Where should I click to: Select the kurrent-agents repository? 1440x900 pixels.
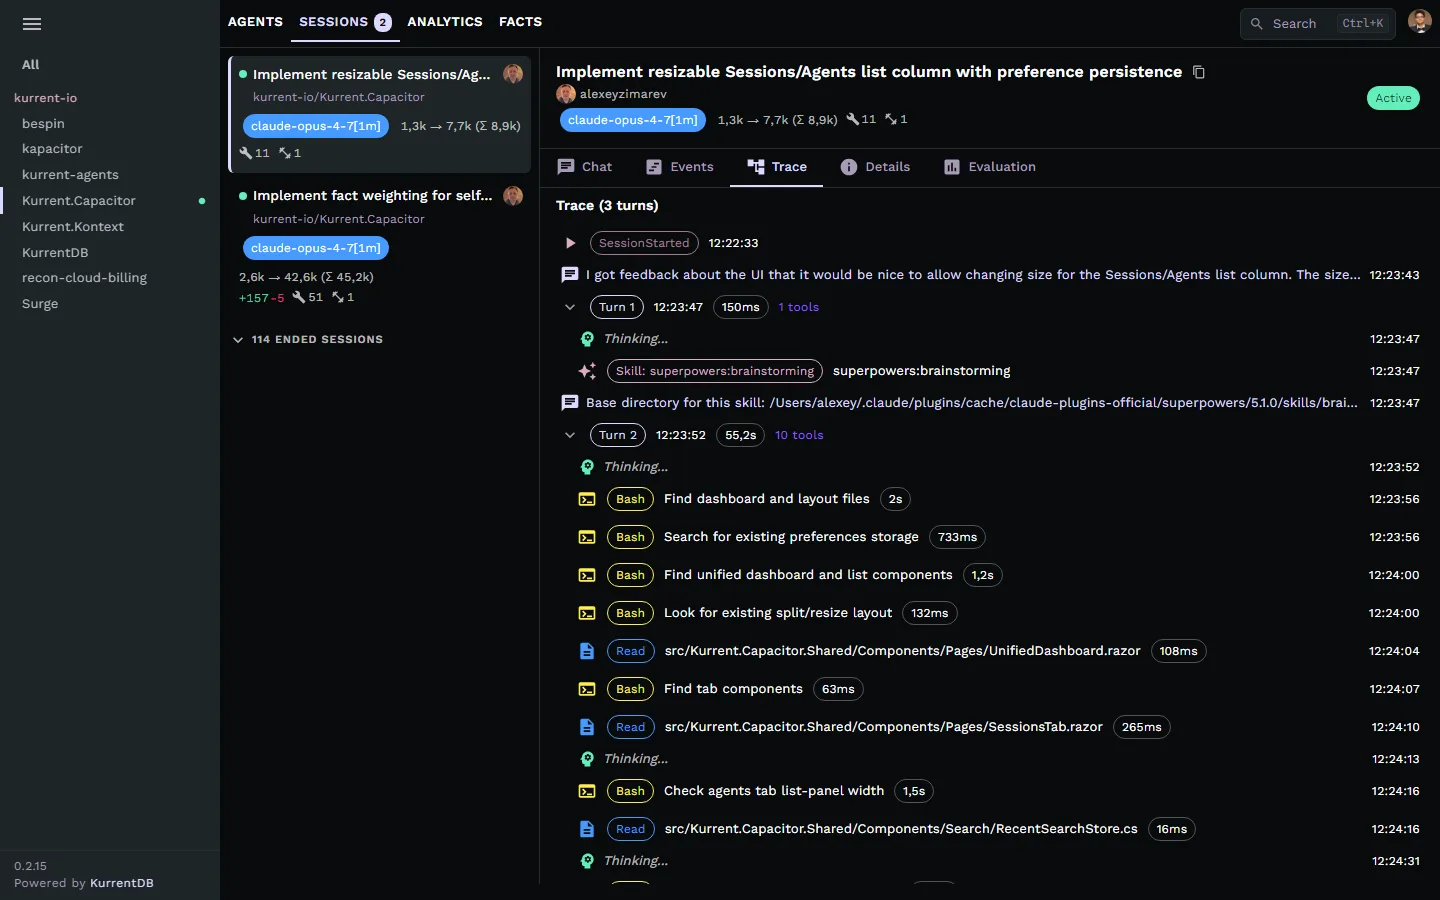tap(70, 175)
